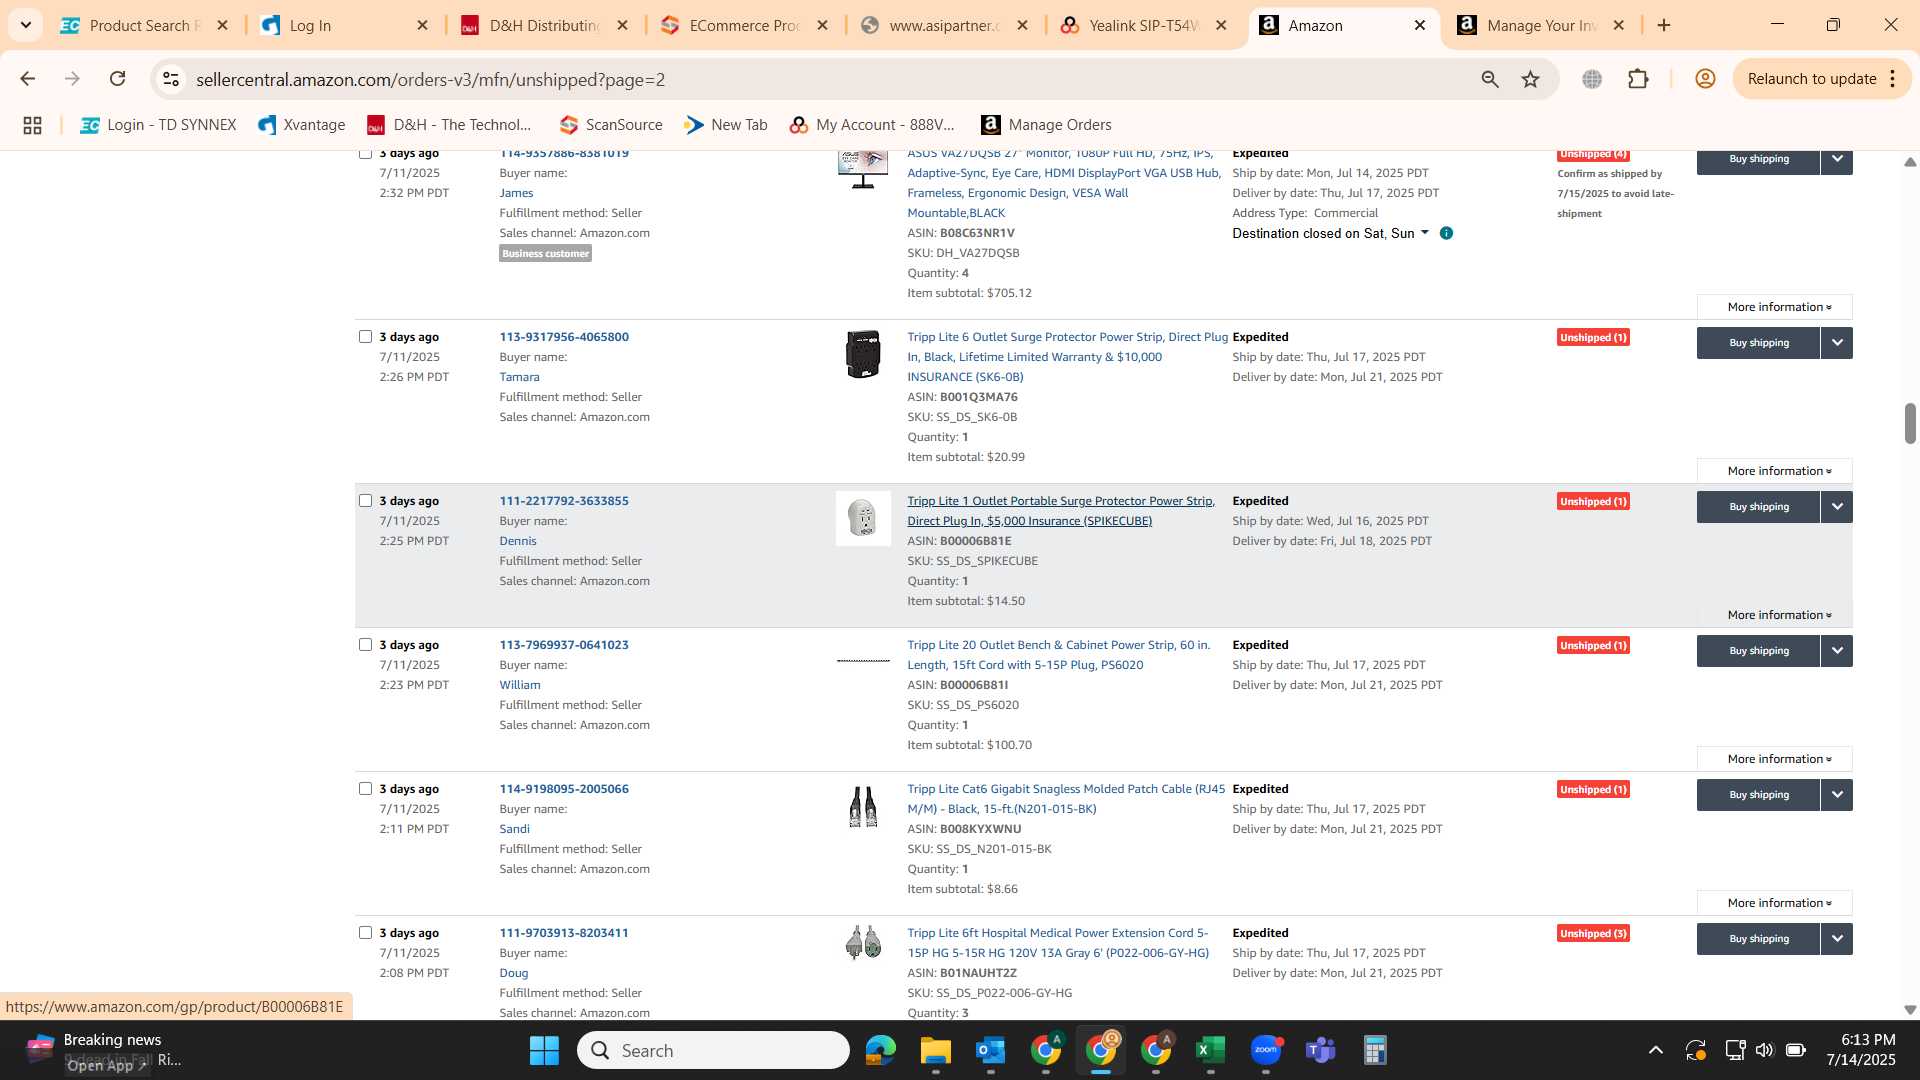The image size is (1920, 1080).
Task: Open the Manage Orders bookmark
Action: pos(1046,125)
